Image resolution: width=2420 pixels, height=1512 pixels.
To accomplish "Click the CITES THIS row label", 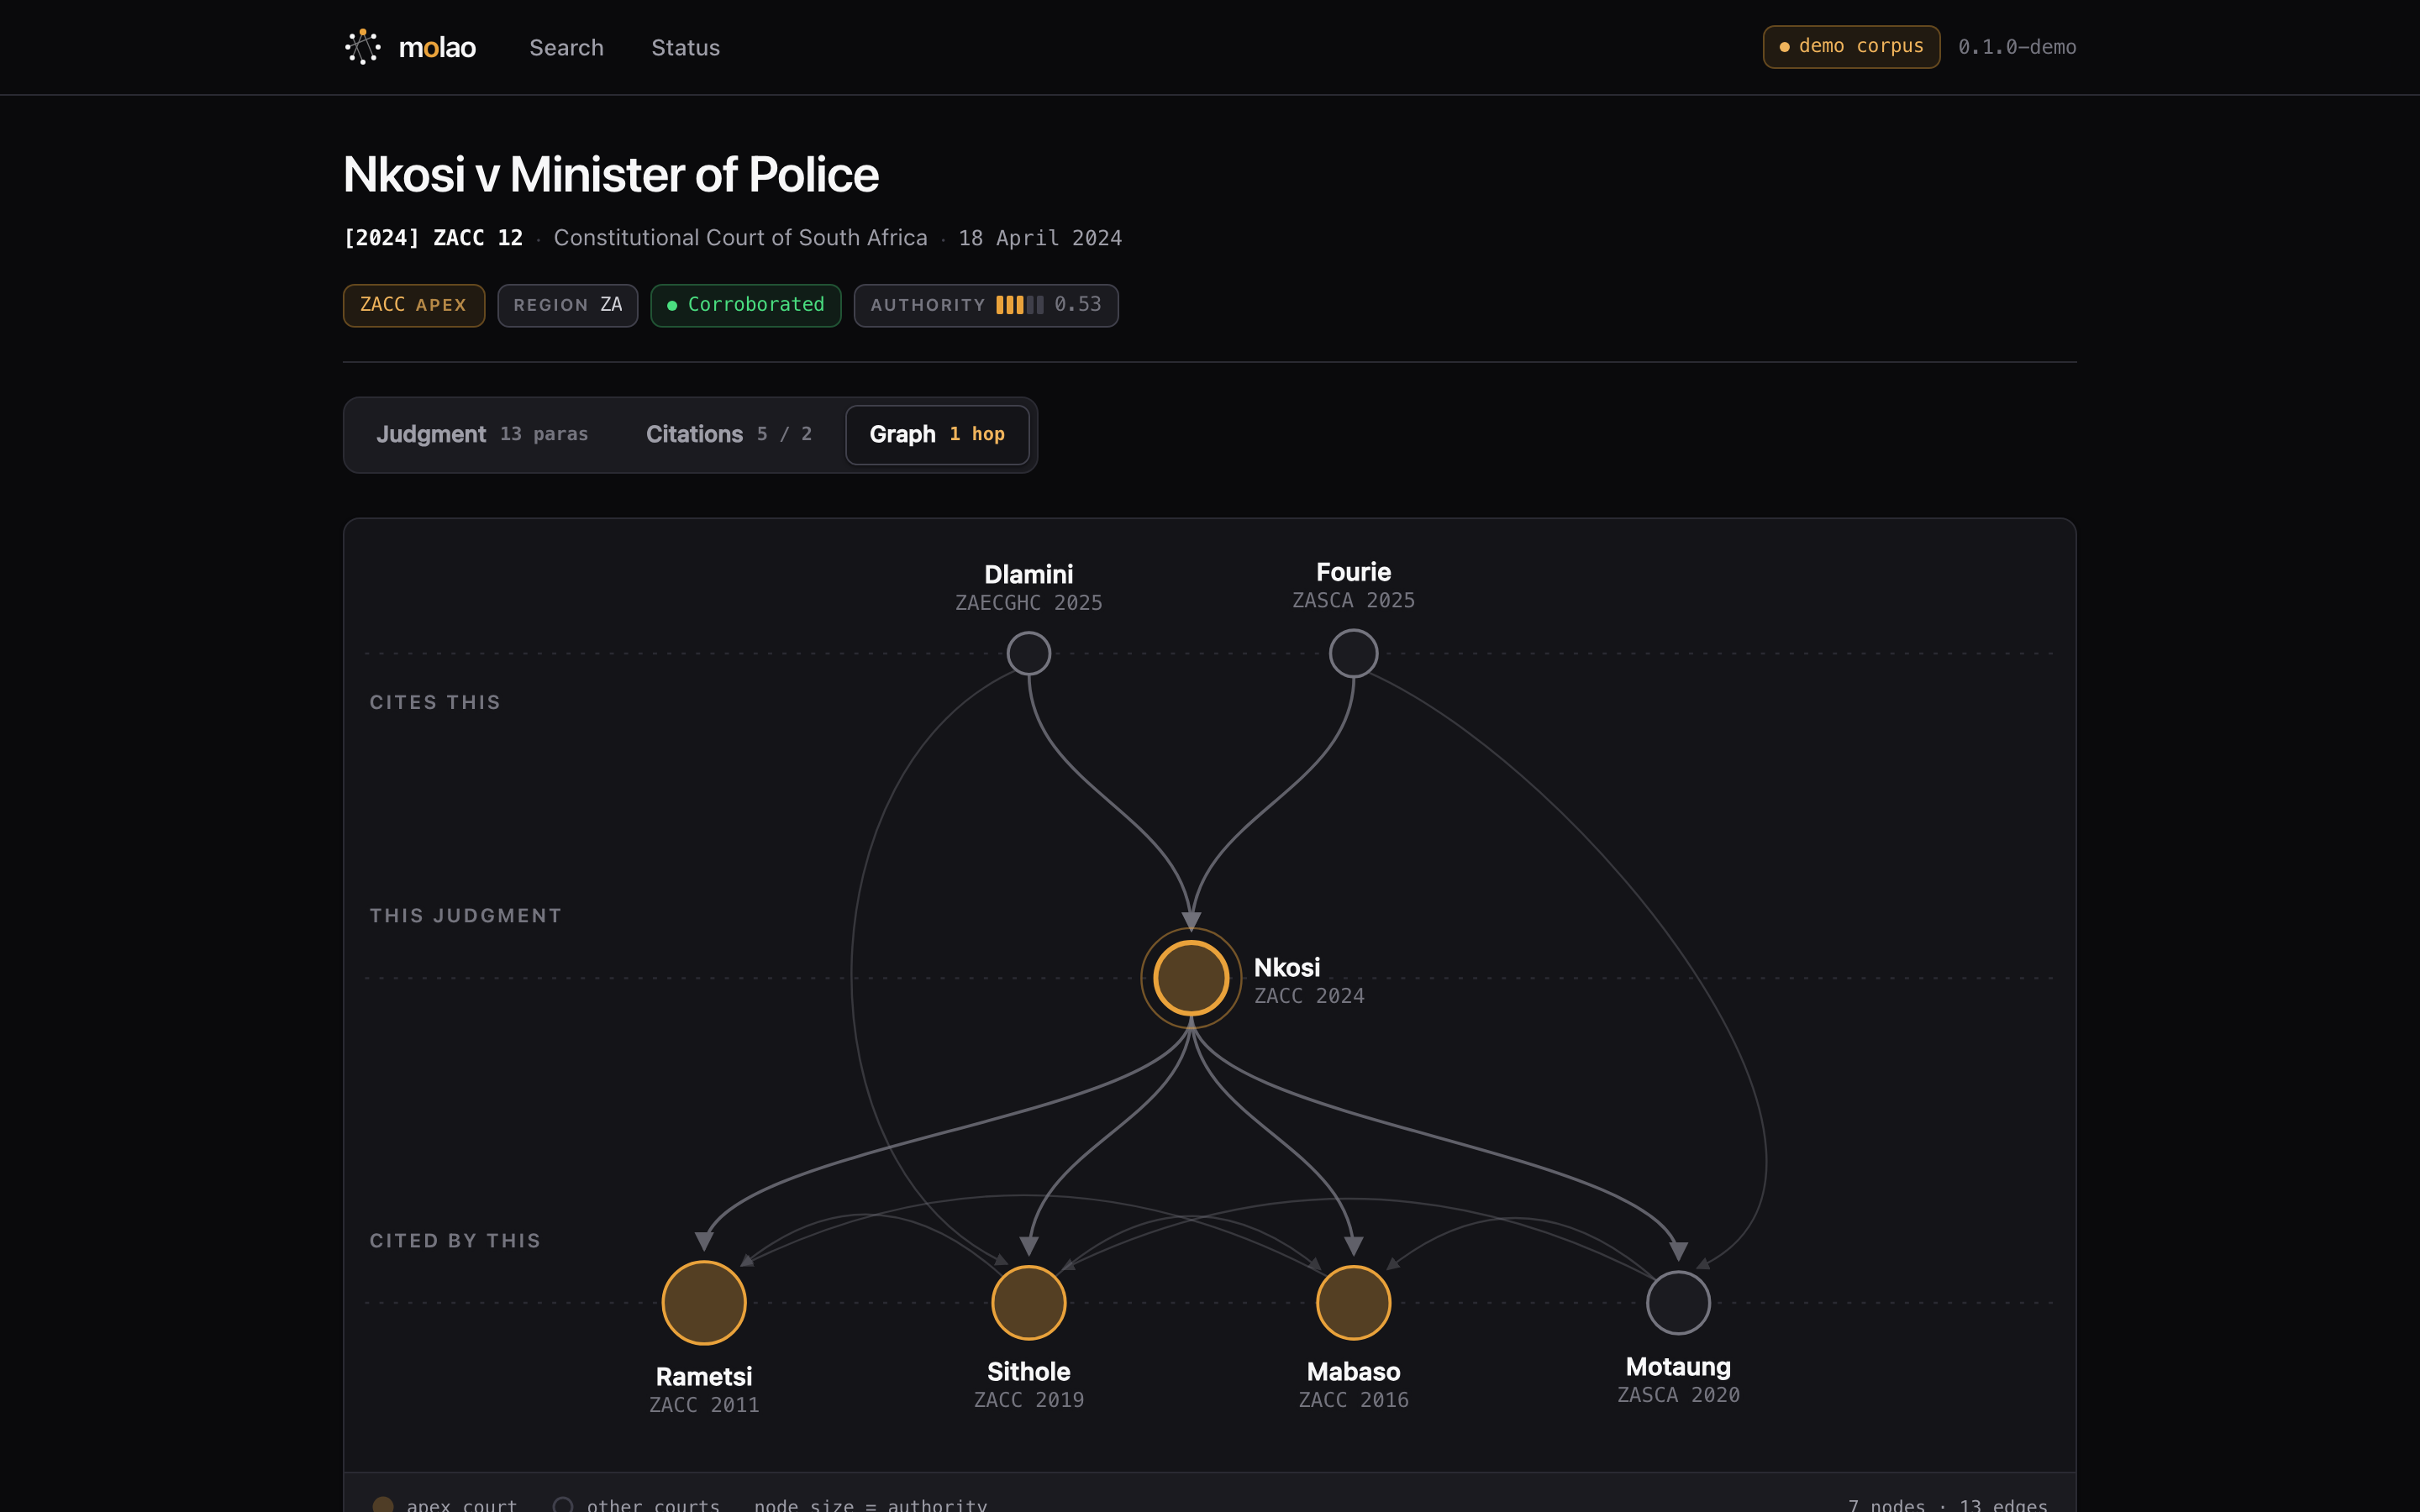I will (435, 702).
